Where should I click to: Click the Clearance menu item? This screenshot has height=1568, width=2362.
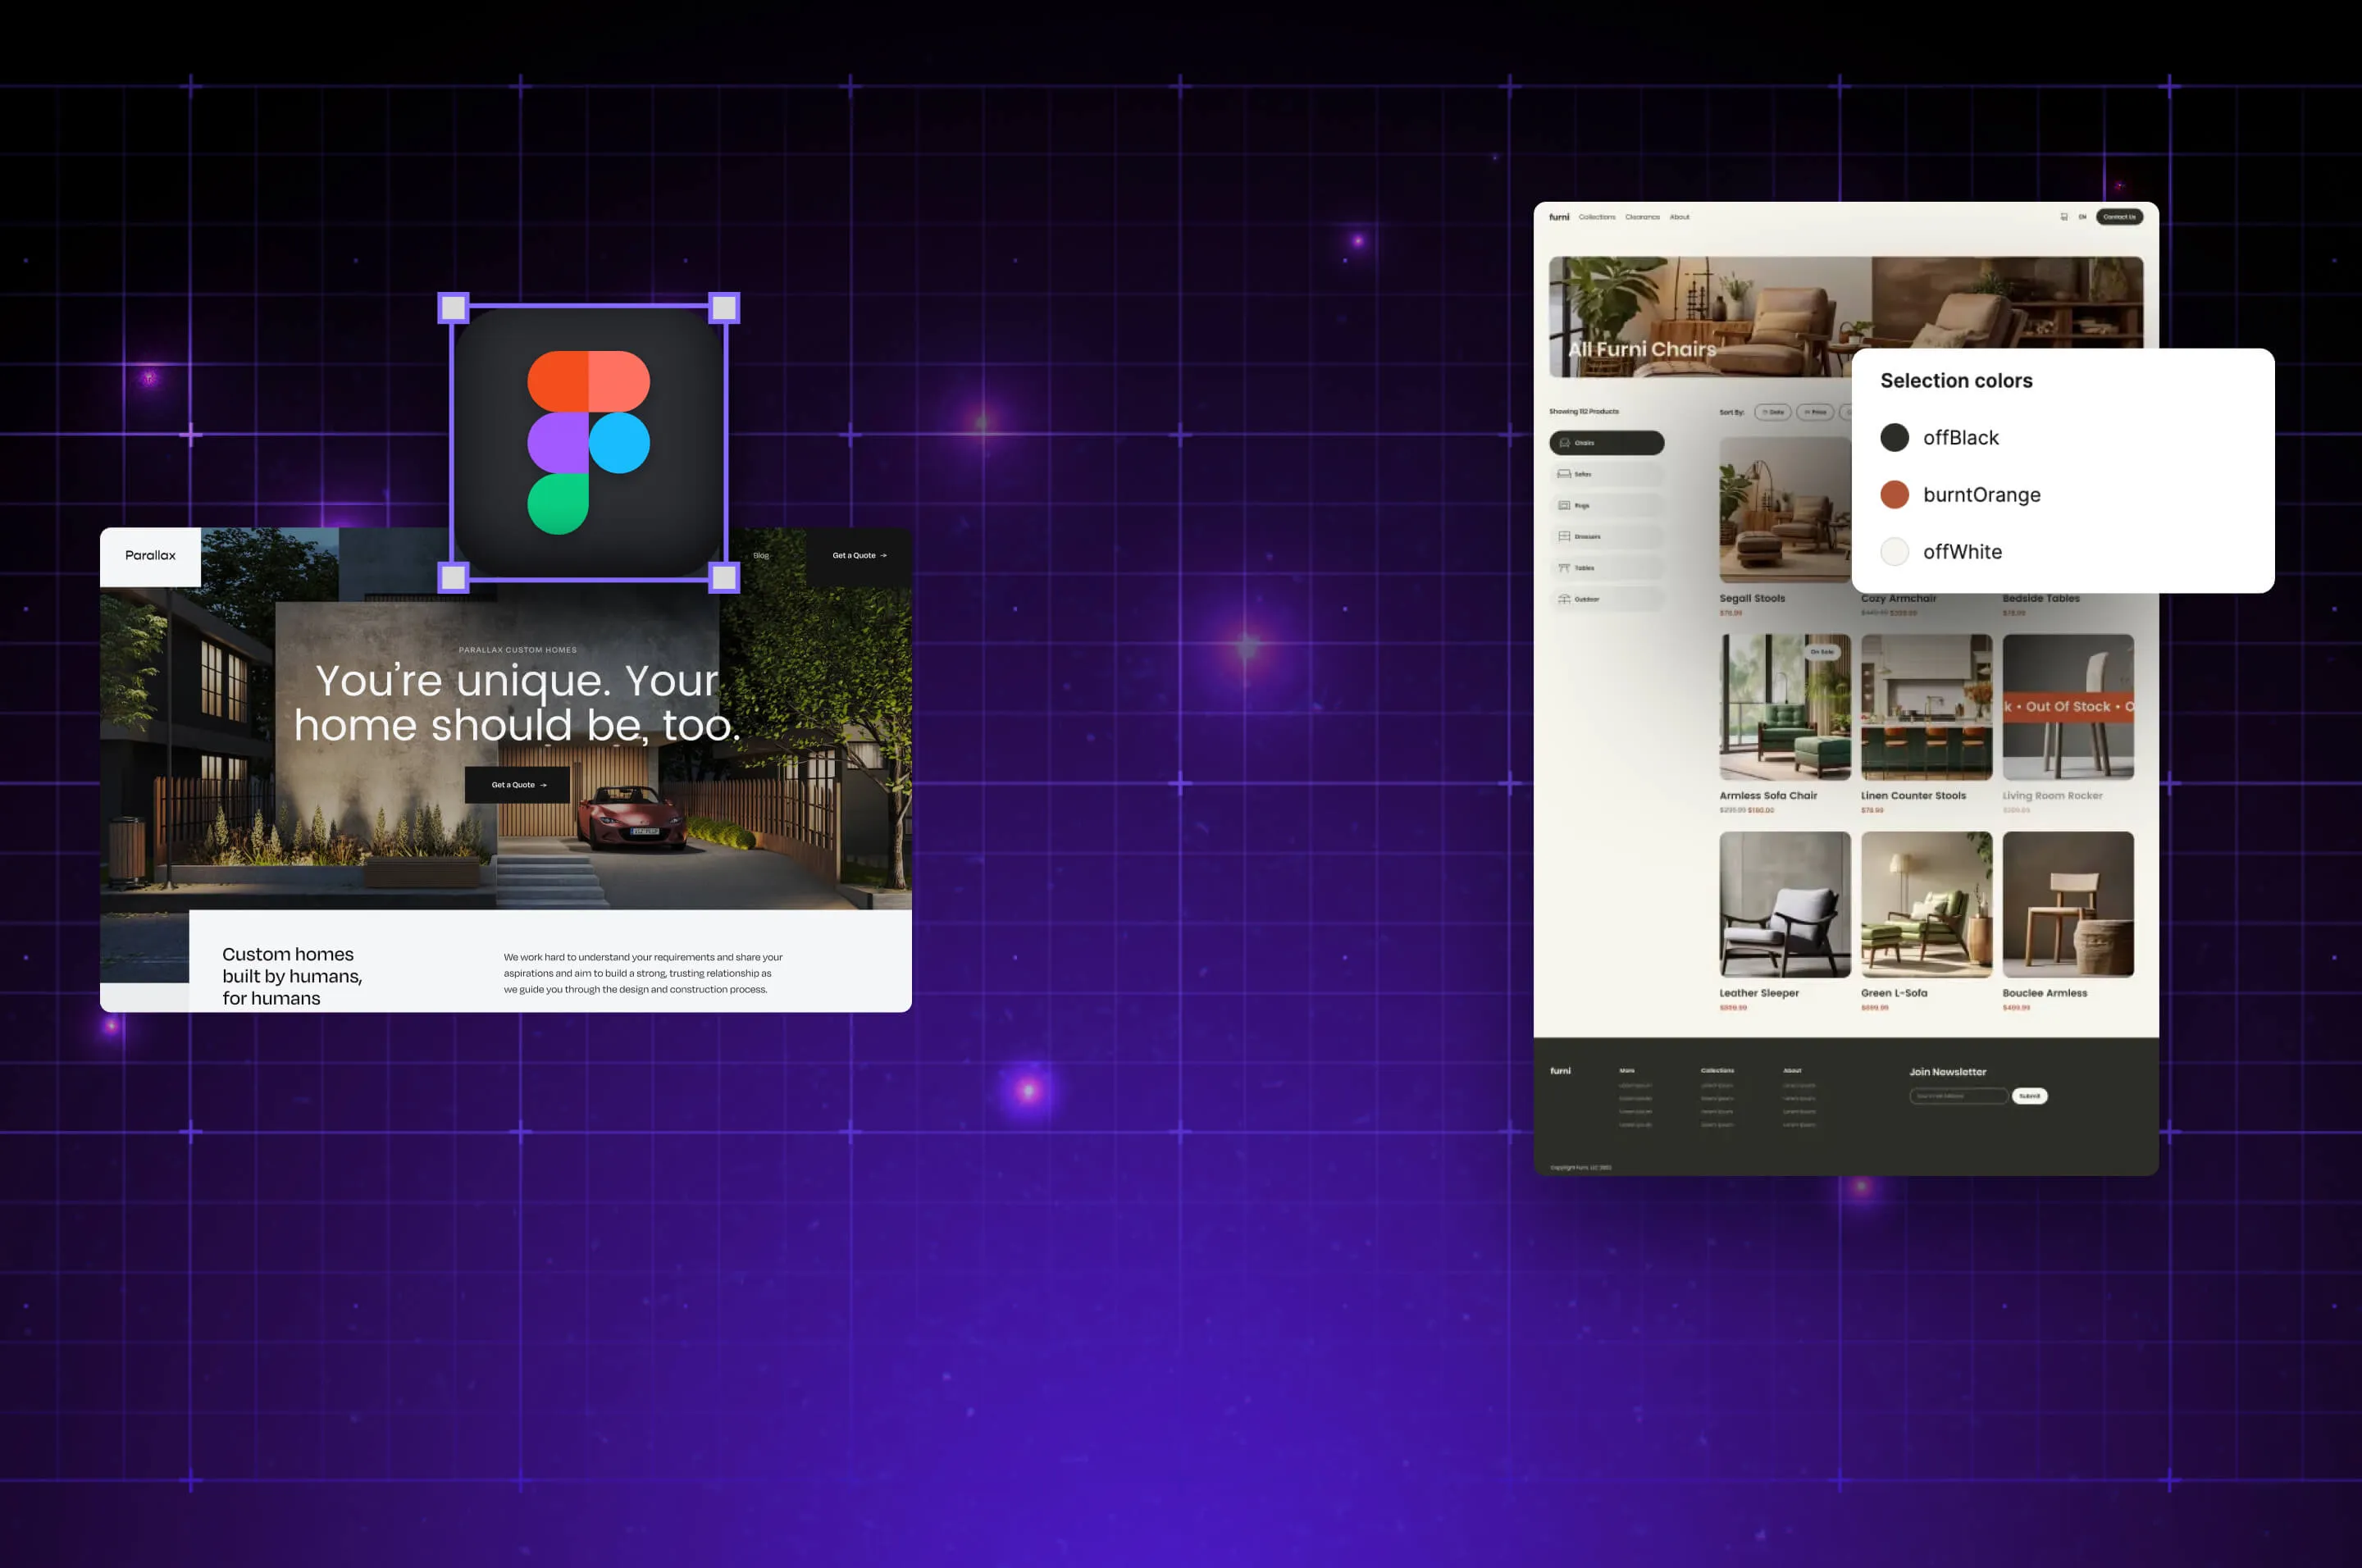tap(1641, 217)
